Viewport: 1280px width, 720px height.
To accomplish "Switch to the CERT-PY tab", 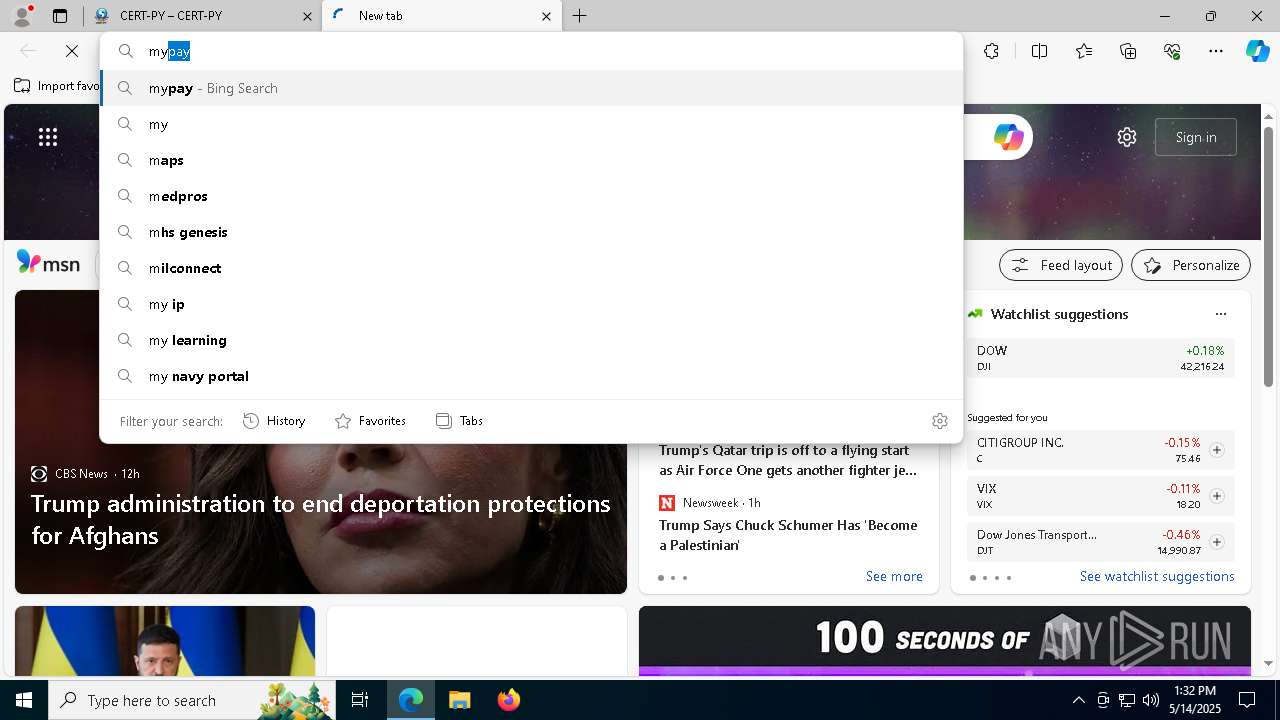I will (x=202, y=16).
